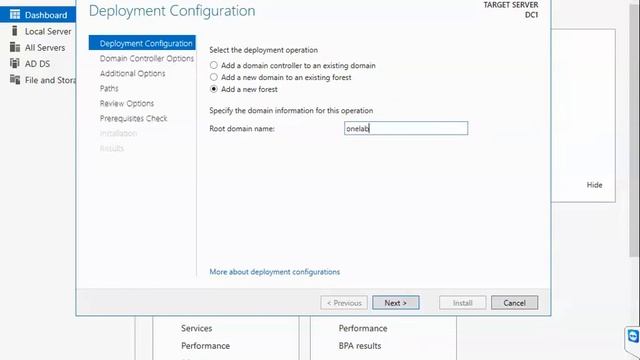
Task: Go to Review Options step
Action: [x=127, y=103]
